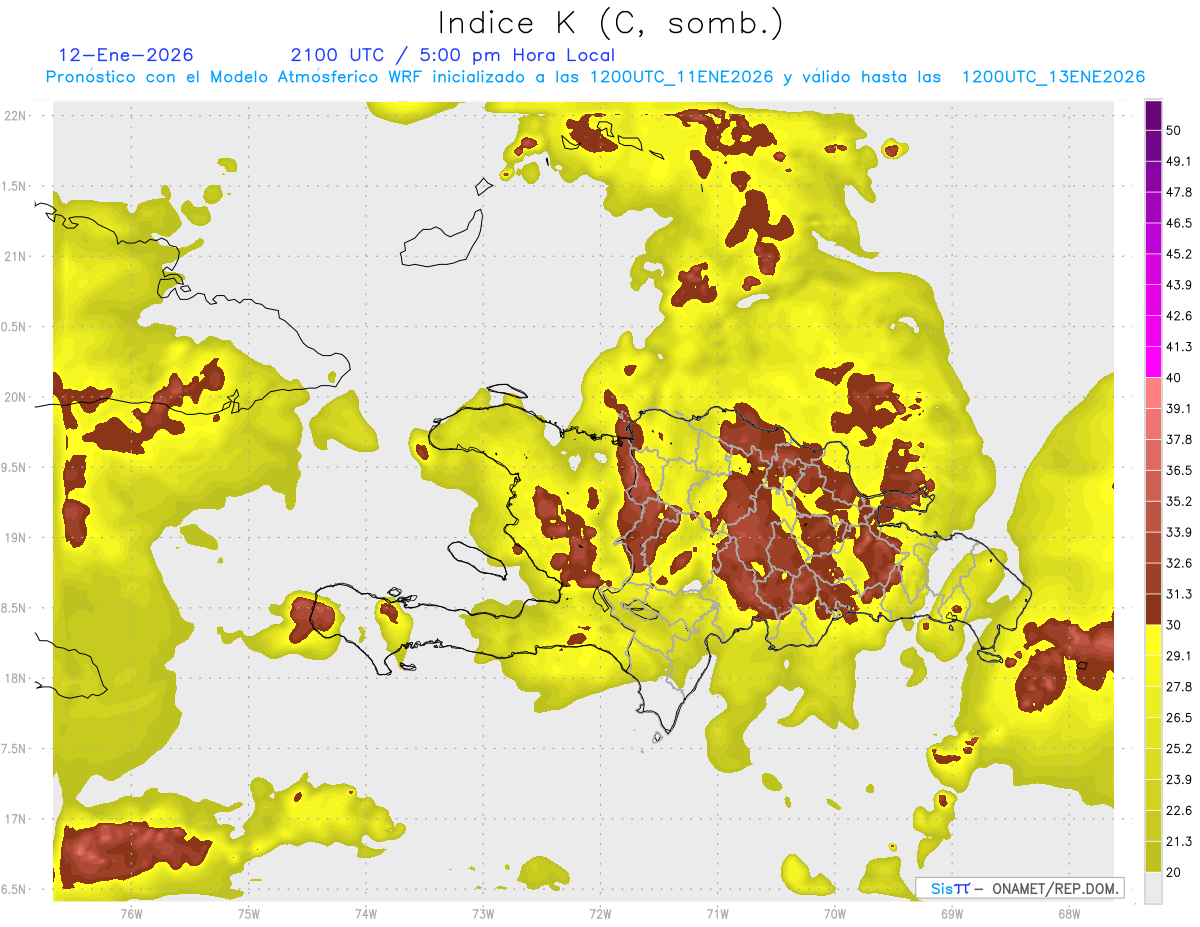Click the "ONAMET/REP.DOM." credit label
1200x927 pixels.
[x=1055, y=888]
